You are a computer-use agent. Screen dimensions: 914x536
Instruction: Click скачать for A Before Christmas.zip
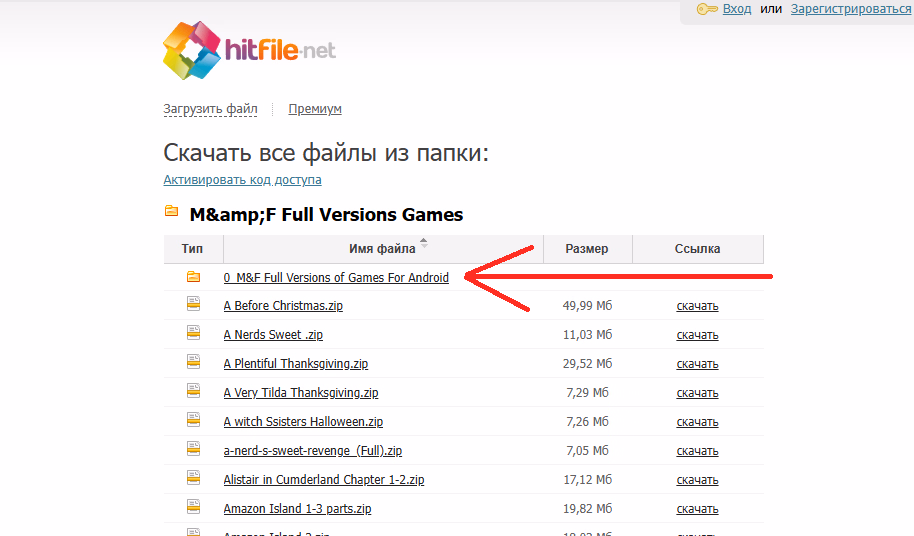[x=697, y=306]
